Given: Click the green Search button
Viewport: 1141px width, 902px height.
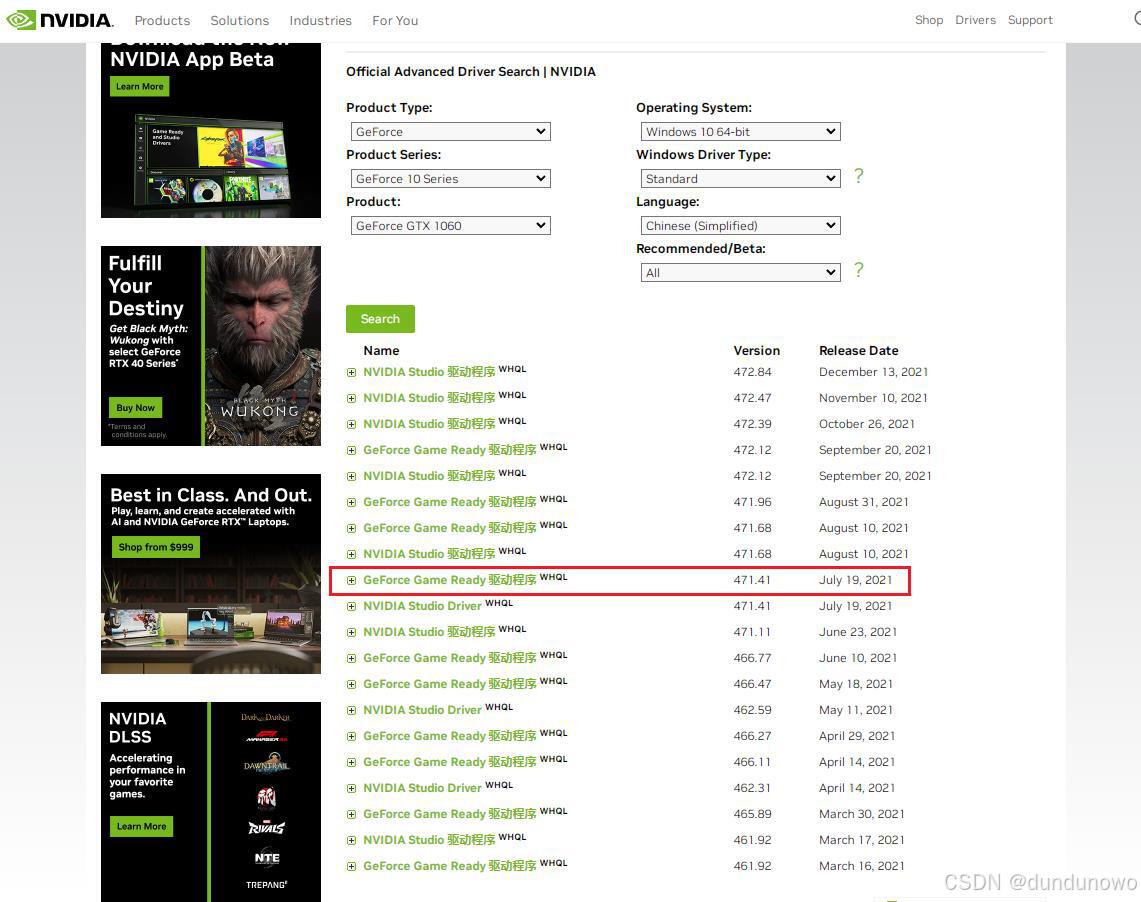Looking at the screenshot, I should coord(380,319).
